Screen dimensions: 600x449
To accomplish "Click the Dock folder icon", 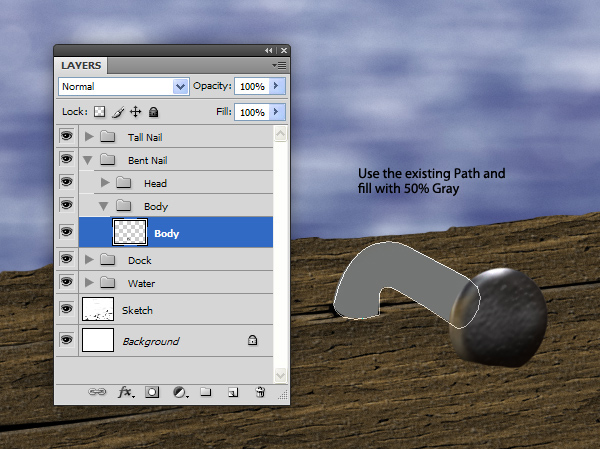I will coord(108,260).
